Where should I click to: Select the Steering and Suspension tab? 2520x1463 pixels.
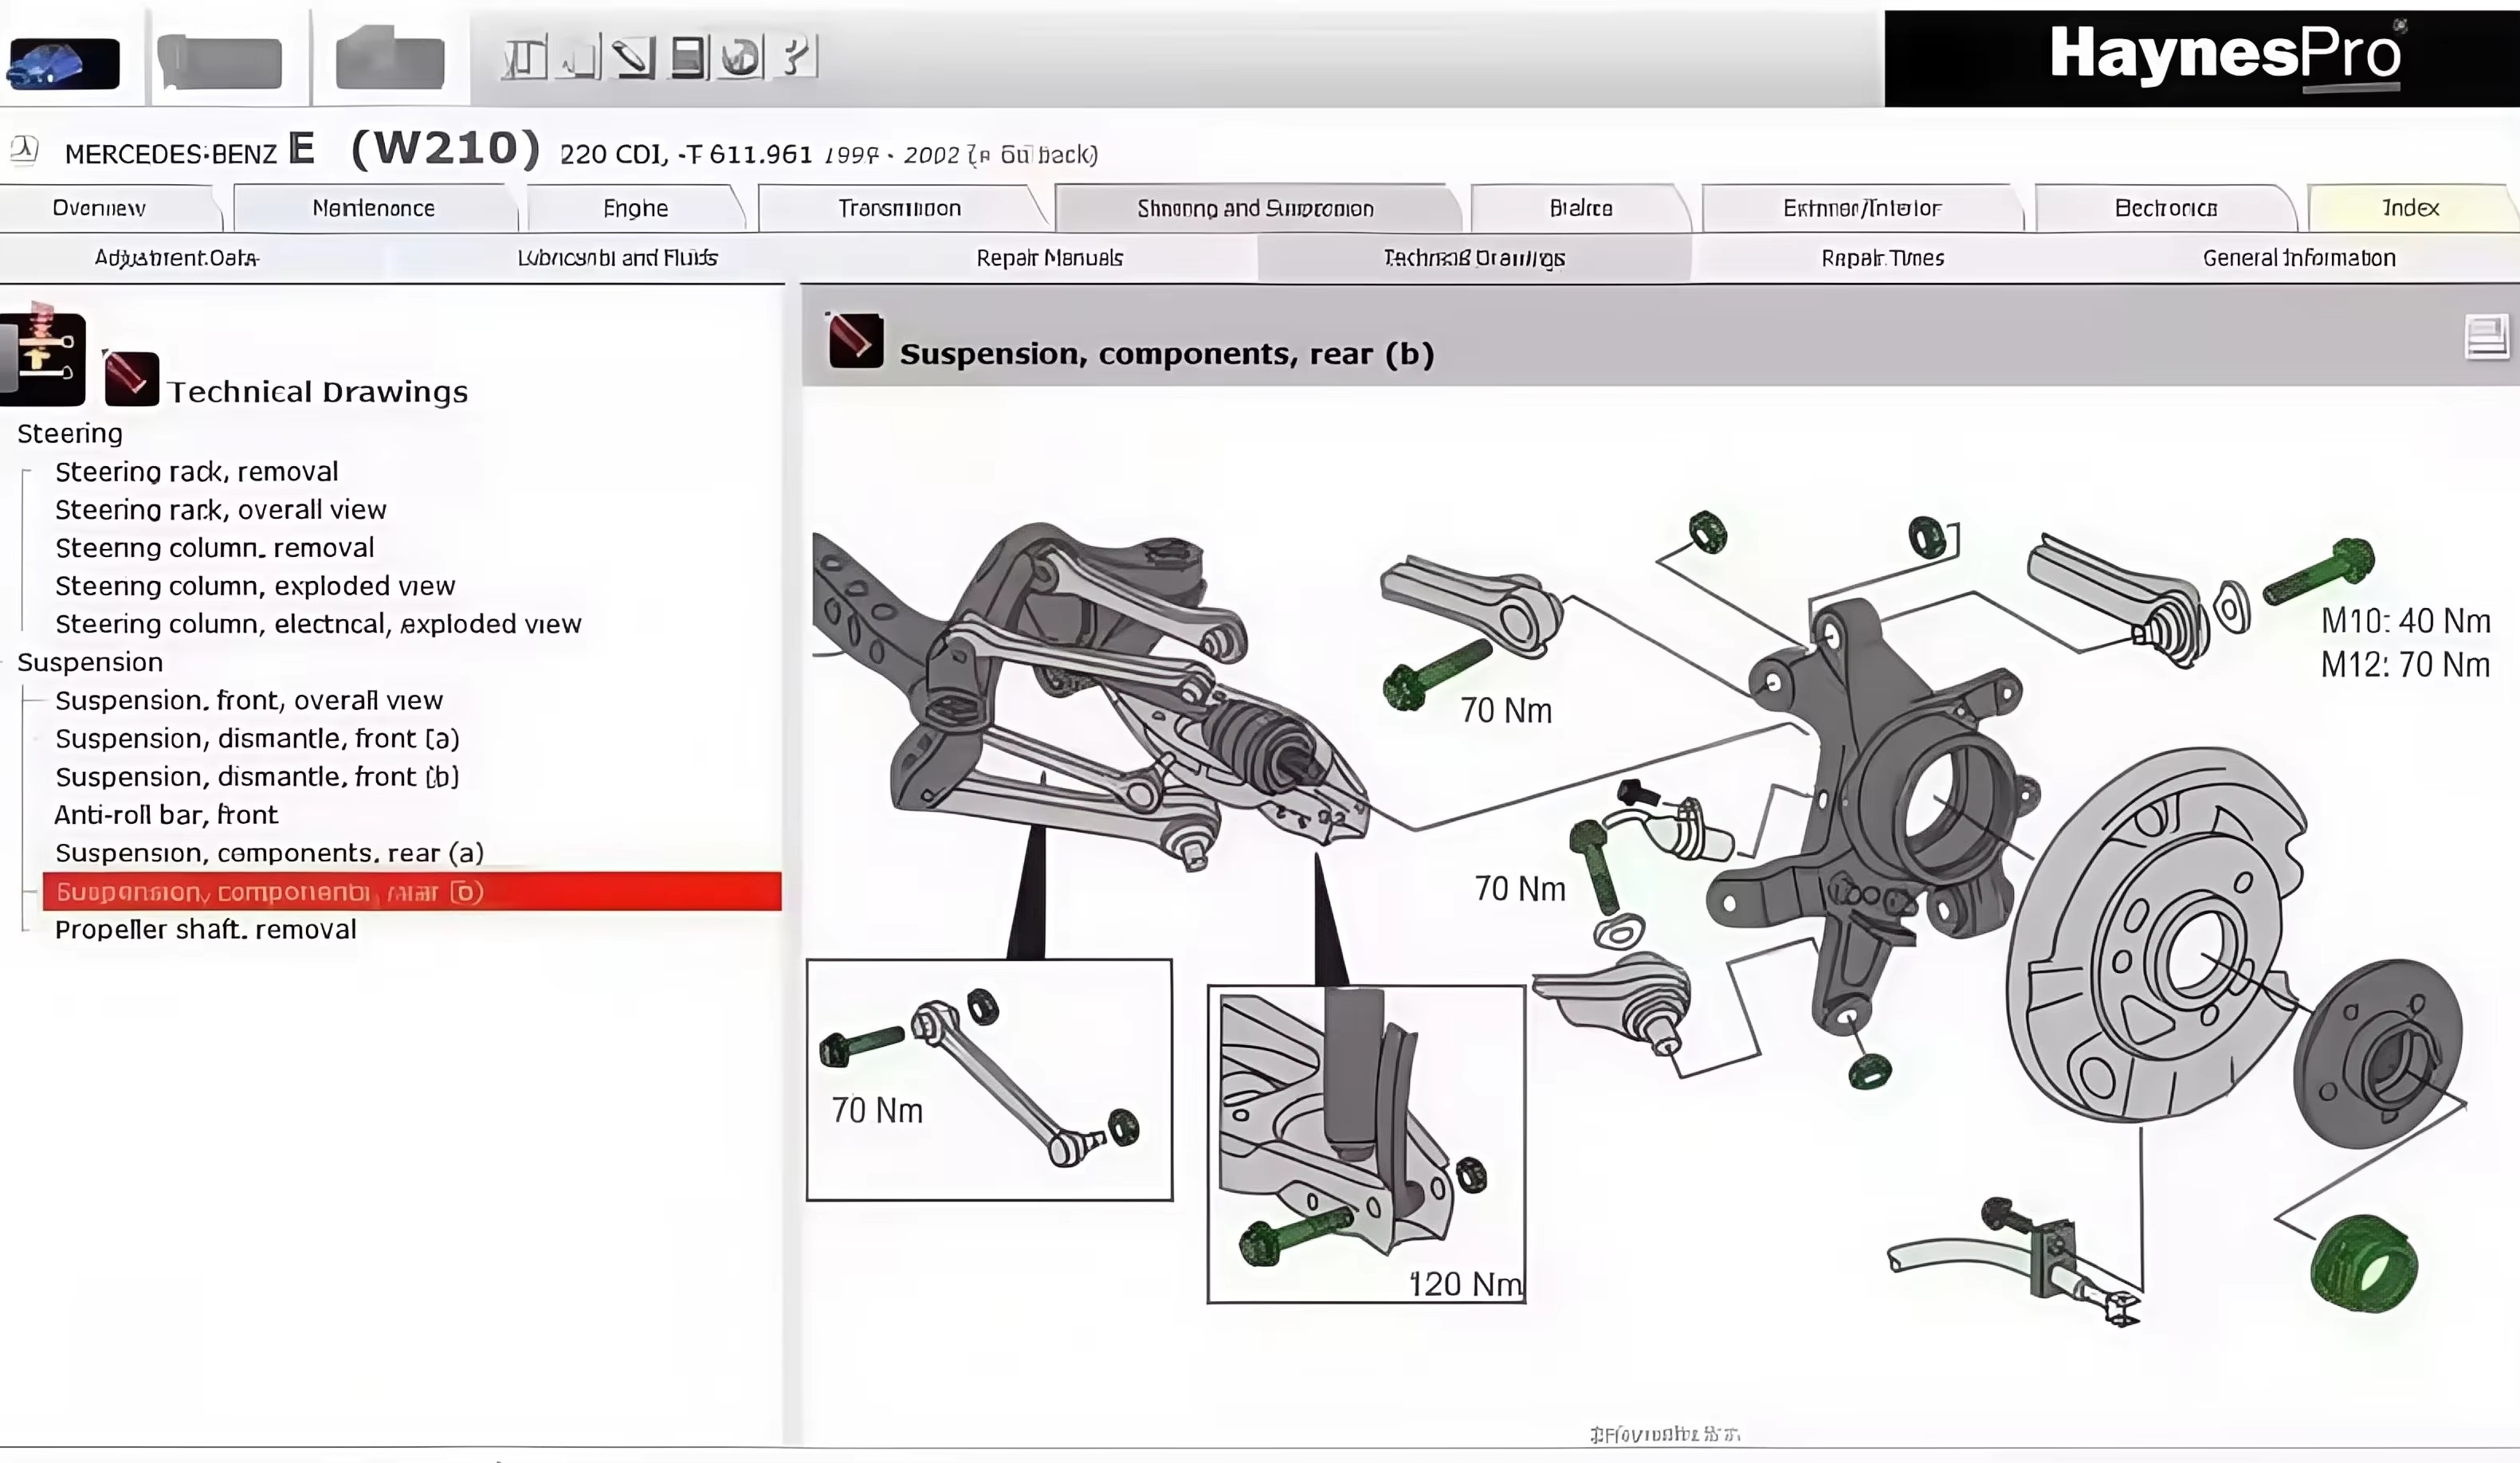pyautogui.click(x=1256, y=208)
